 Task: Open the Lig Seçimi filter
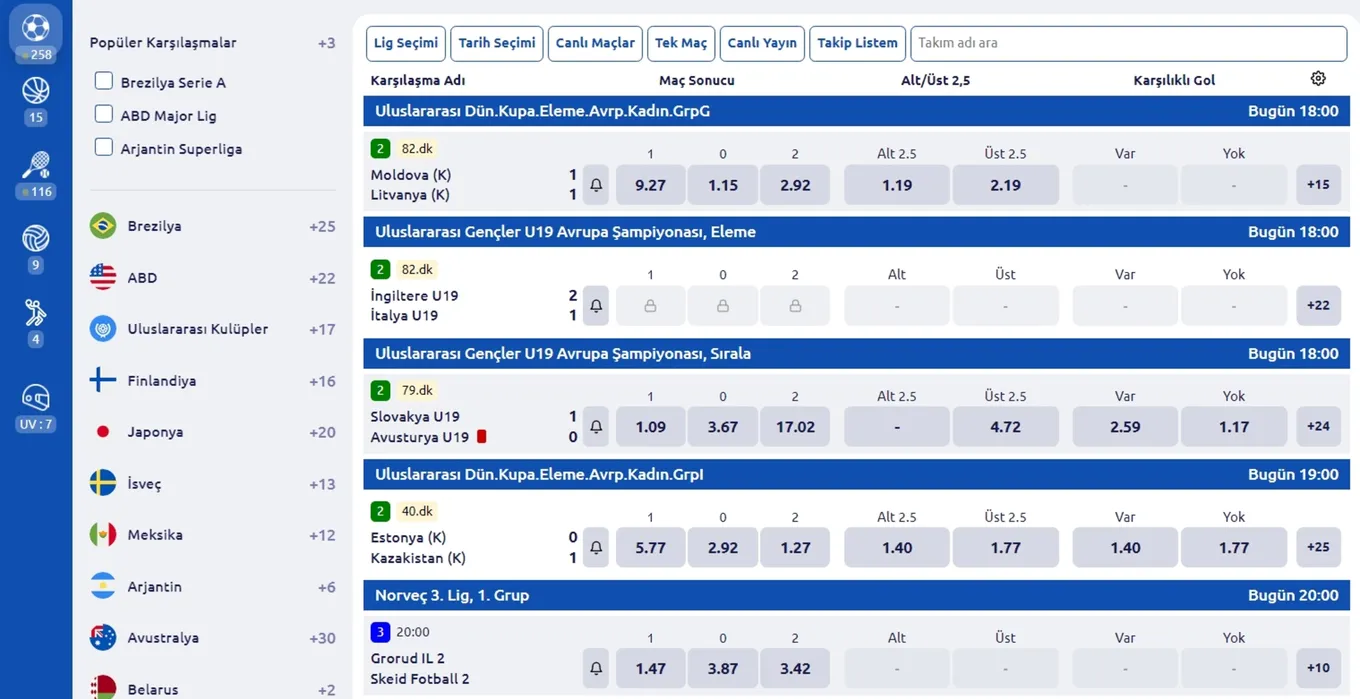click(405, 43)
